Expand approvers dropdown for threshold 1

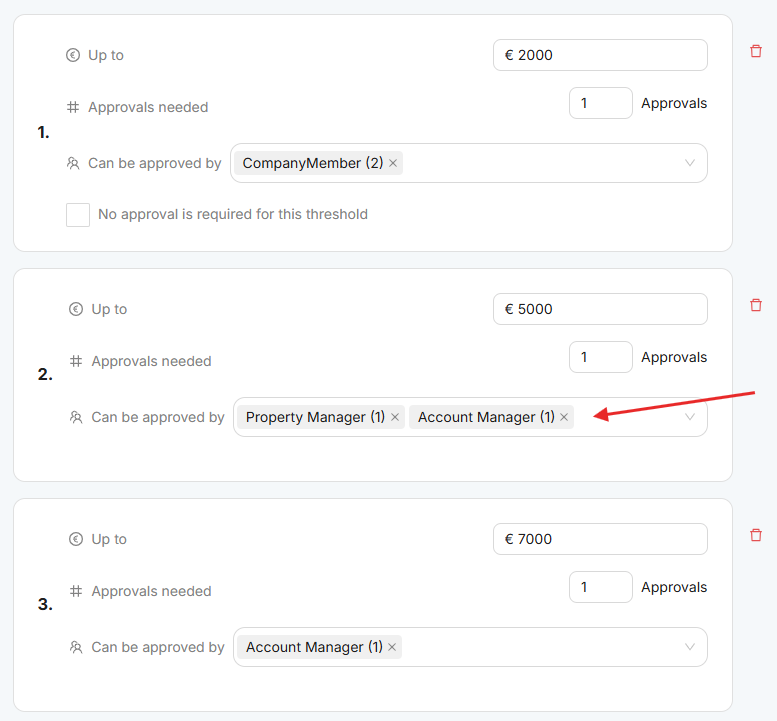point(690,163)
